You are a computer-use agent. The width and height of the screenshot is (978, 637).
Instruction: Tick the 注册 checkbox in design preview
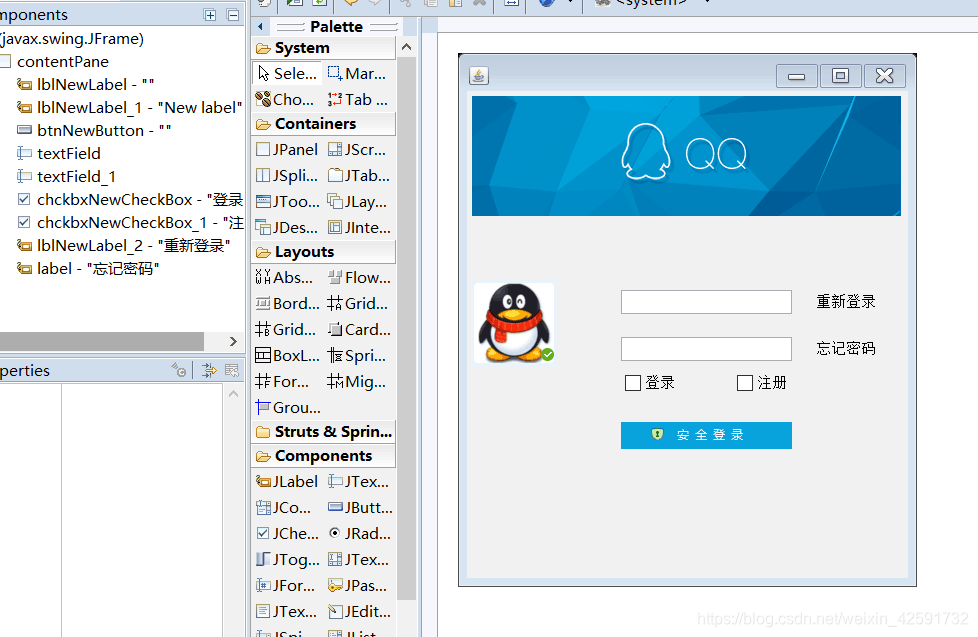745,382
